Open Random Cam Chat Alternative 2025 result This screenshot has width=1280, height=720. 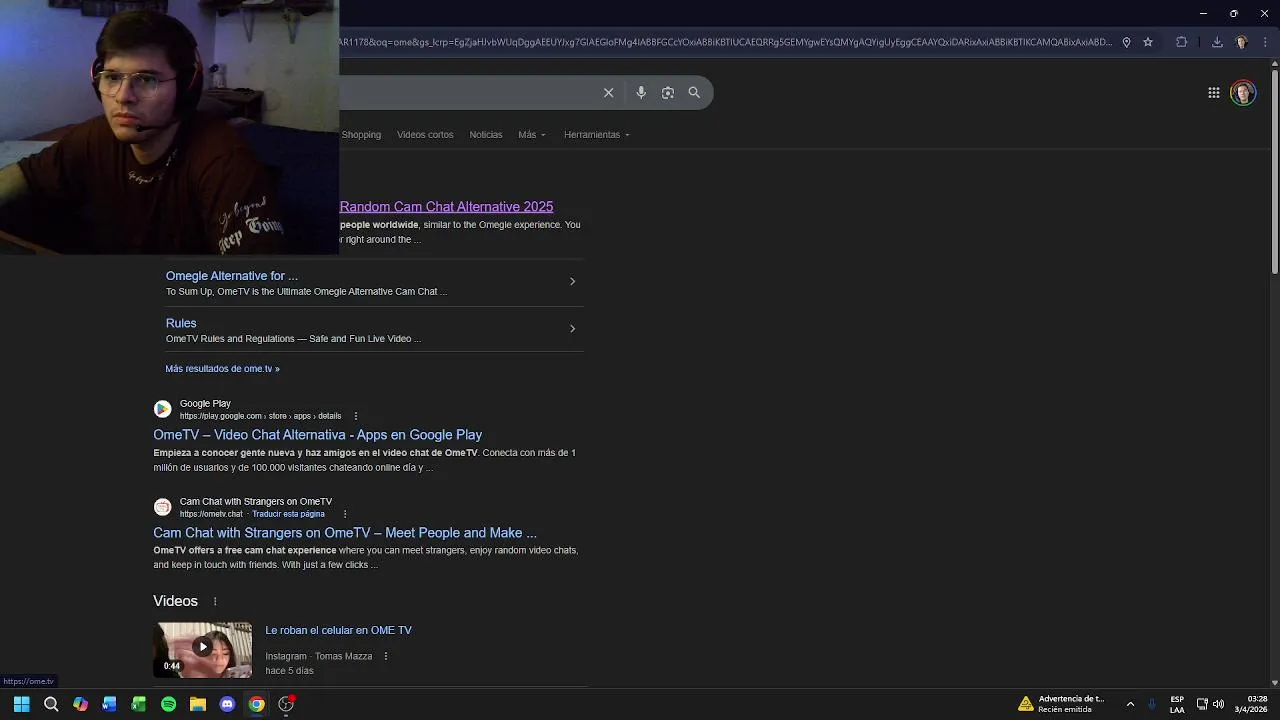click(446, 207)
